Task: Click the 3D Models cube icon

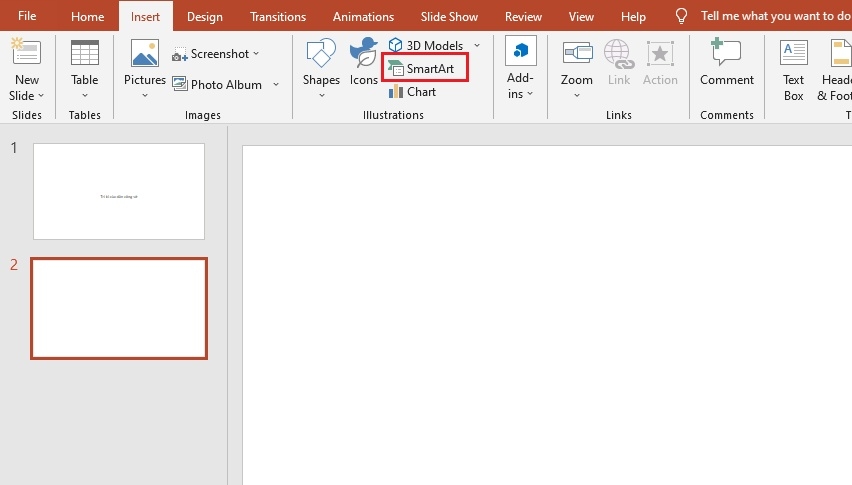Action: pos(396,45)
